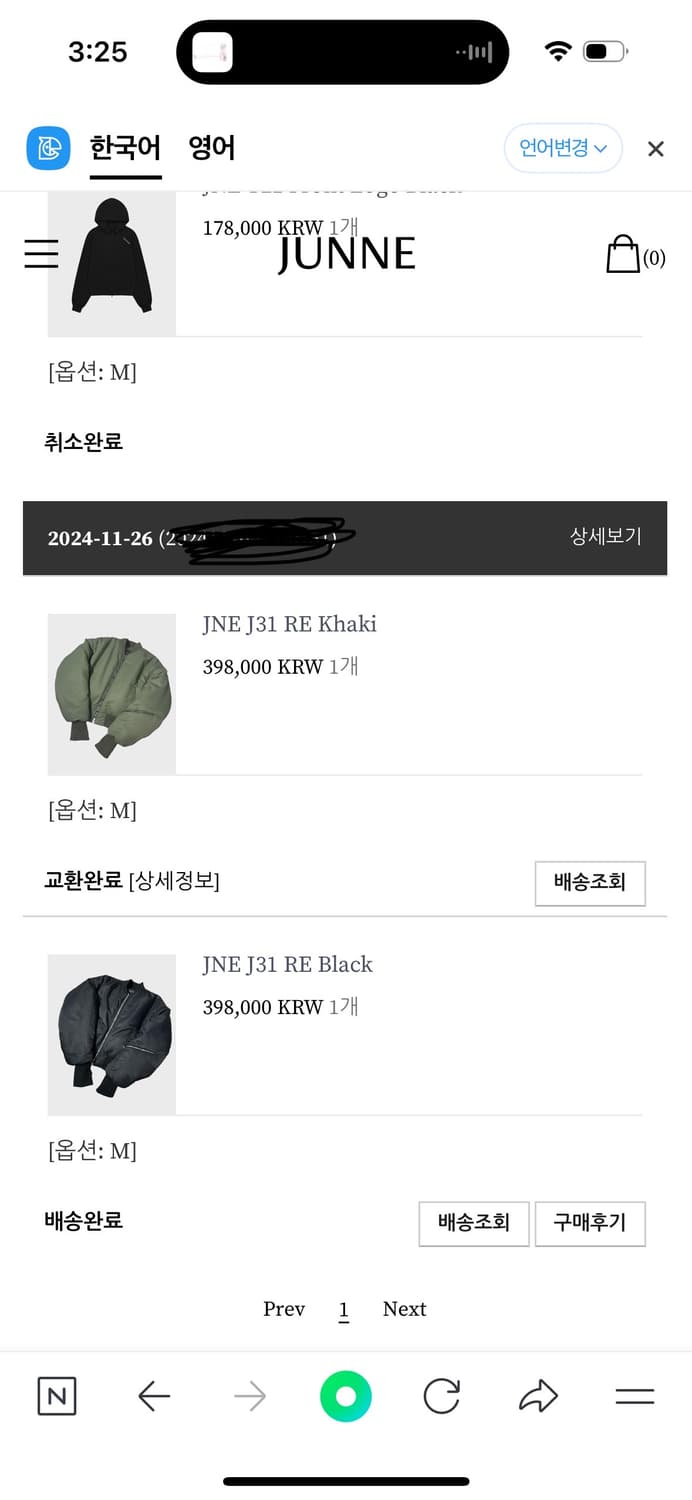Viewport: 692px width, 1500px height.
Task: Click the JUNNE logo
Action: pos(345,254)
